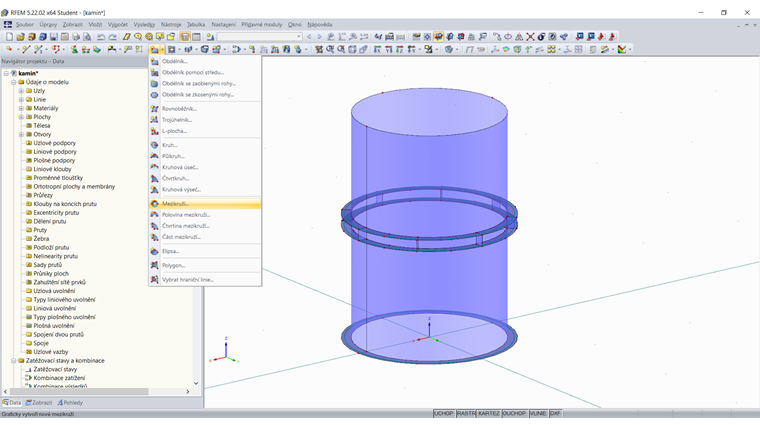Collapse Zatěžovací stavy a kombinace node
Viewport: 760px width, 425px height.
coord(14,361)
